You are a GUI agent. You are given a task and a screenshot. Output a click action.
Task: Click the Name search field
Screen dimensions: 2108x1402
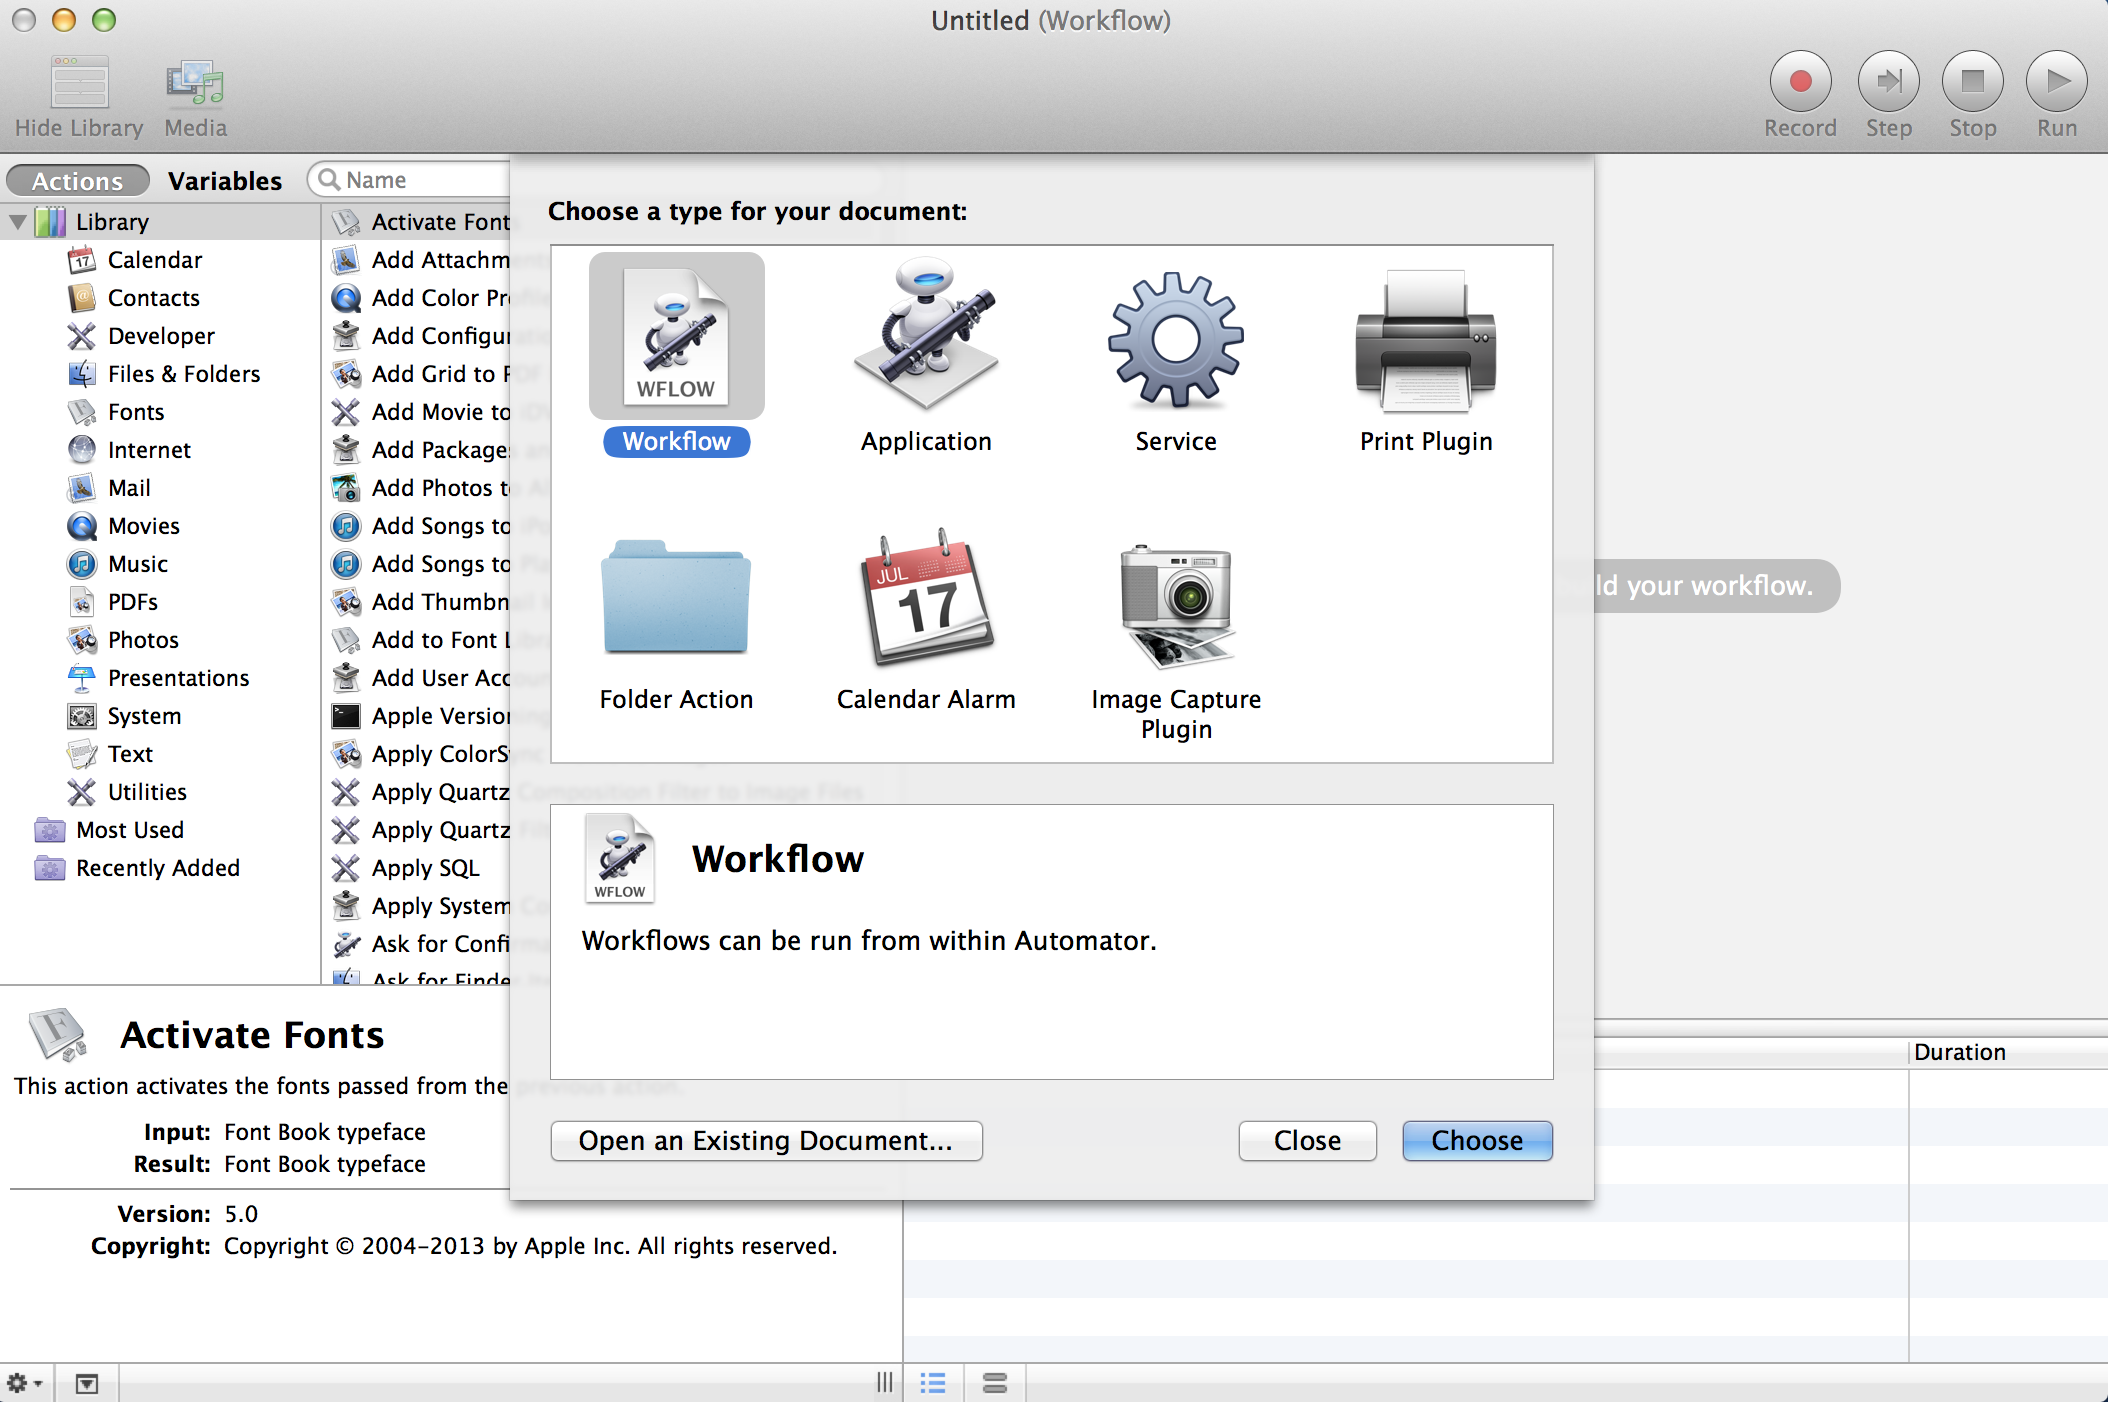(x=410, y=180)
